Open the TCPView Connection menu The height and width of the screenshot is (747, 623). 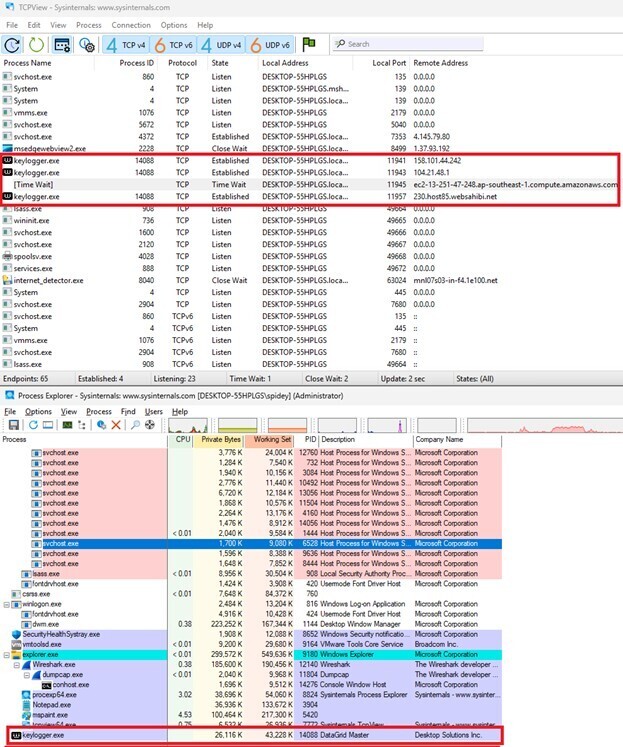(131, 25)
